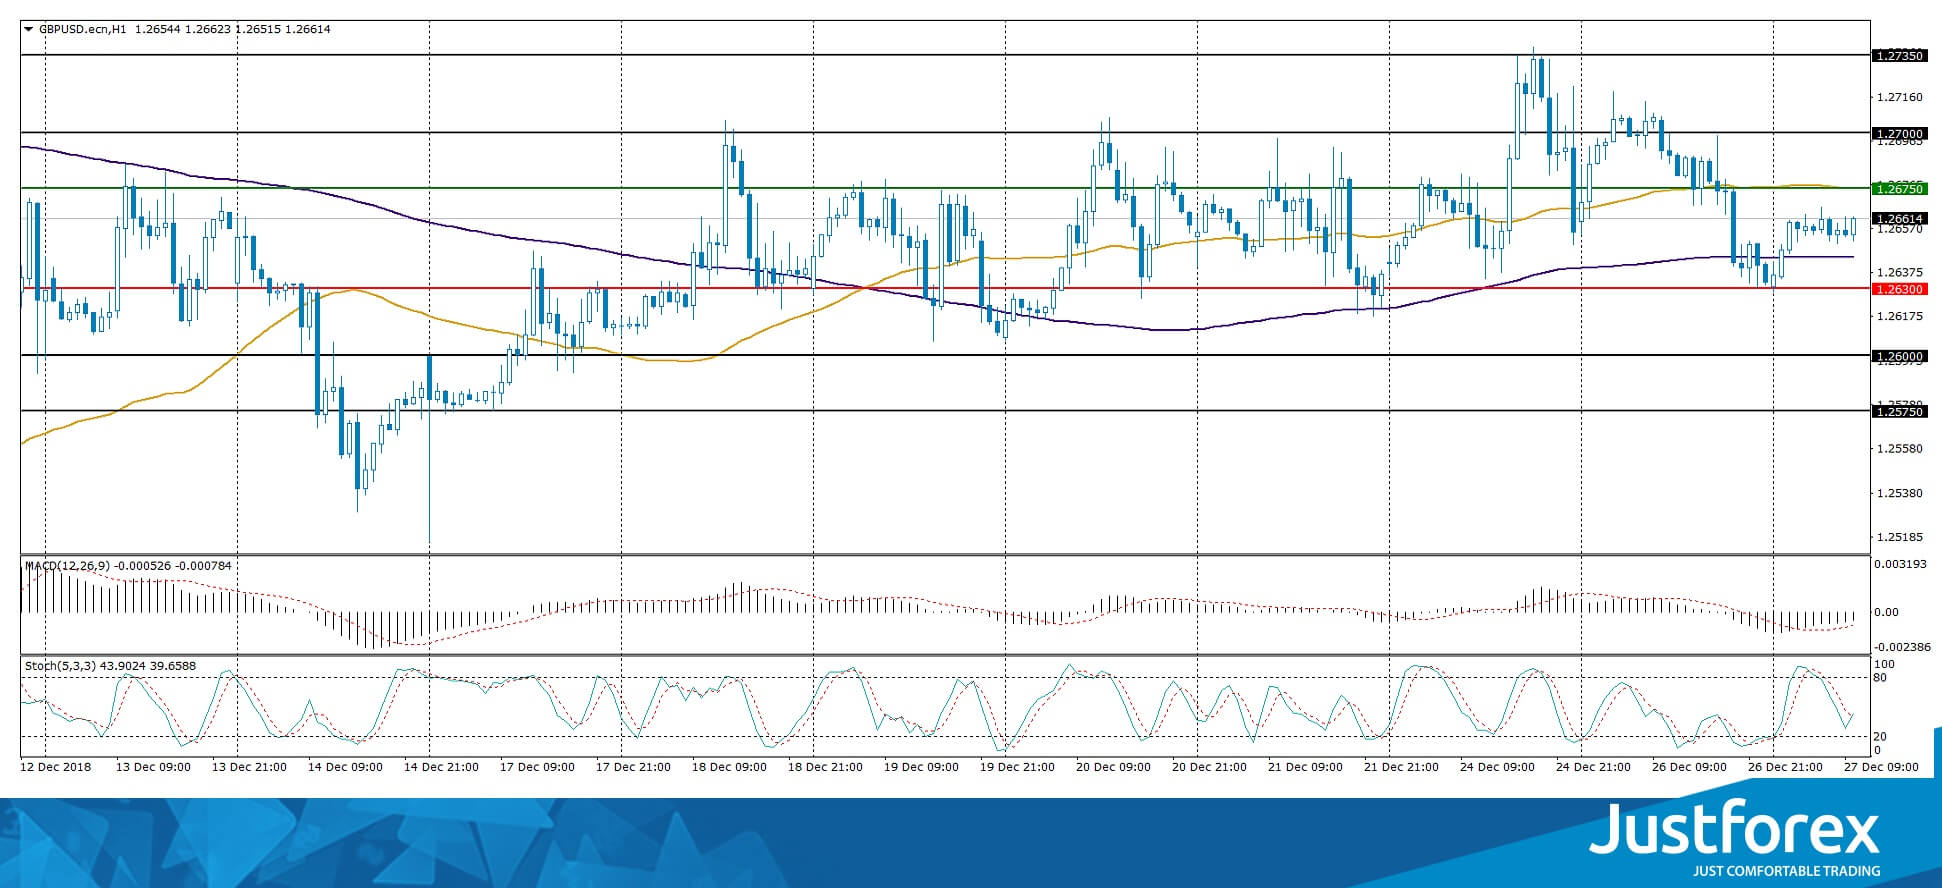Viewport: 1942px width, 888px height.
Task: Click the Stochastic 80 level scale label
Action: [x=1880, y=678]
